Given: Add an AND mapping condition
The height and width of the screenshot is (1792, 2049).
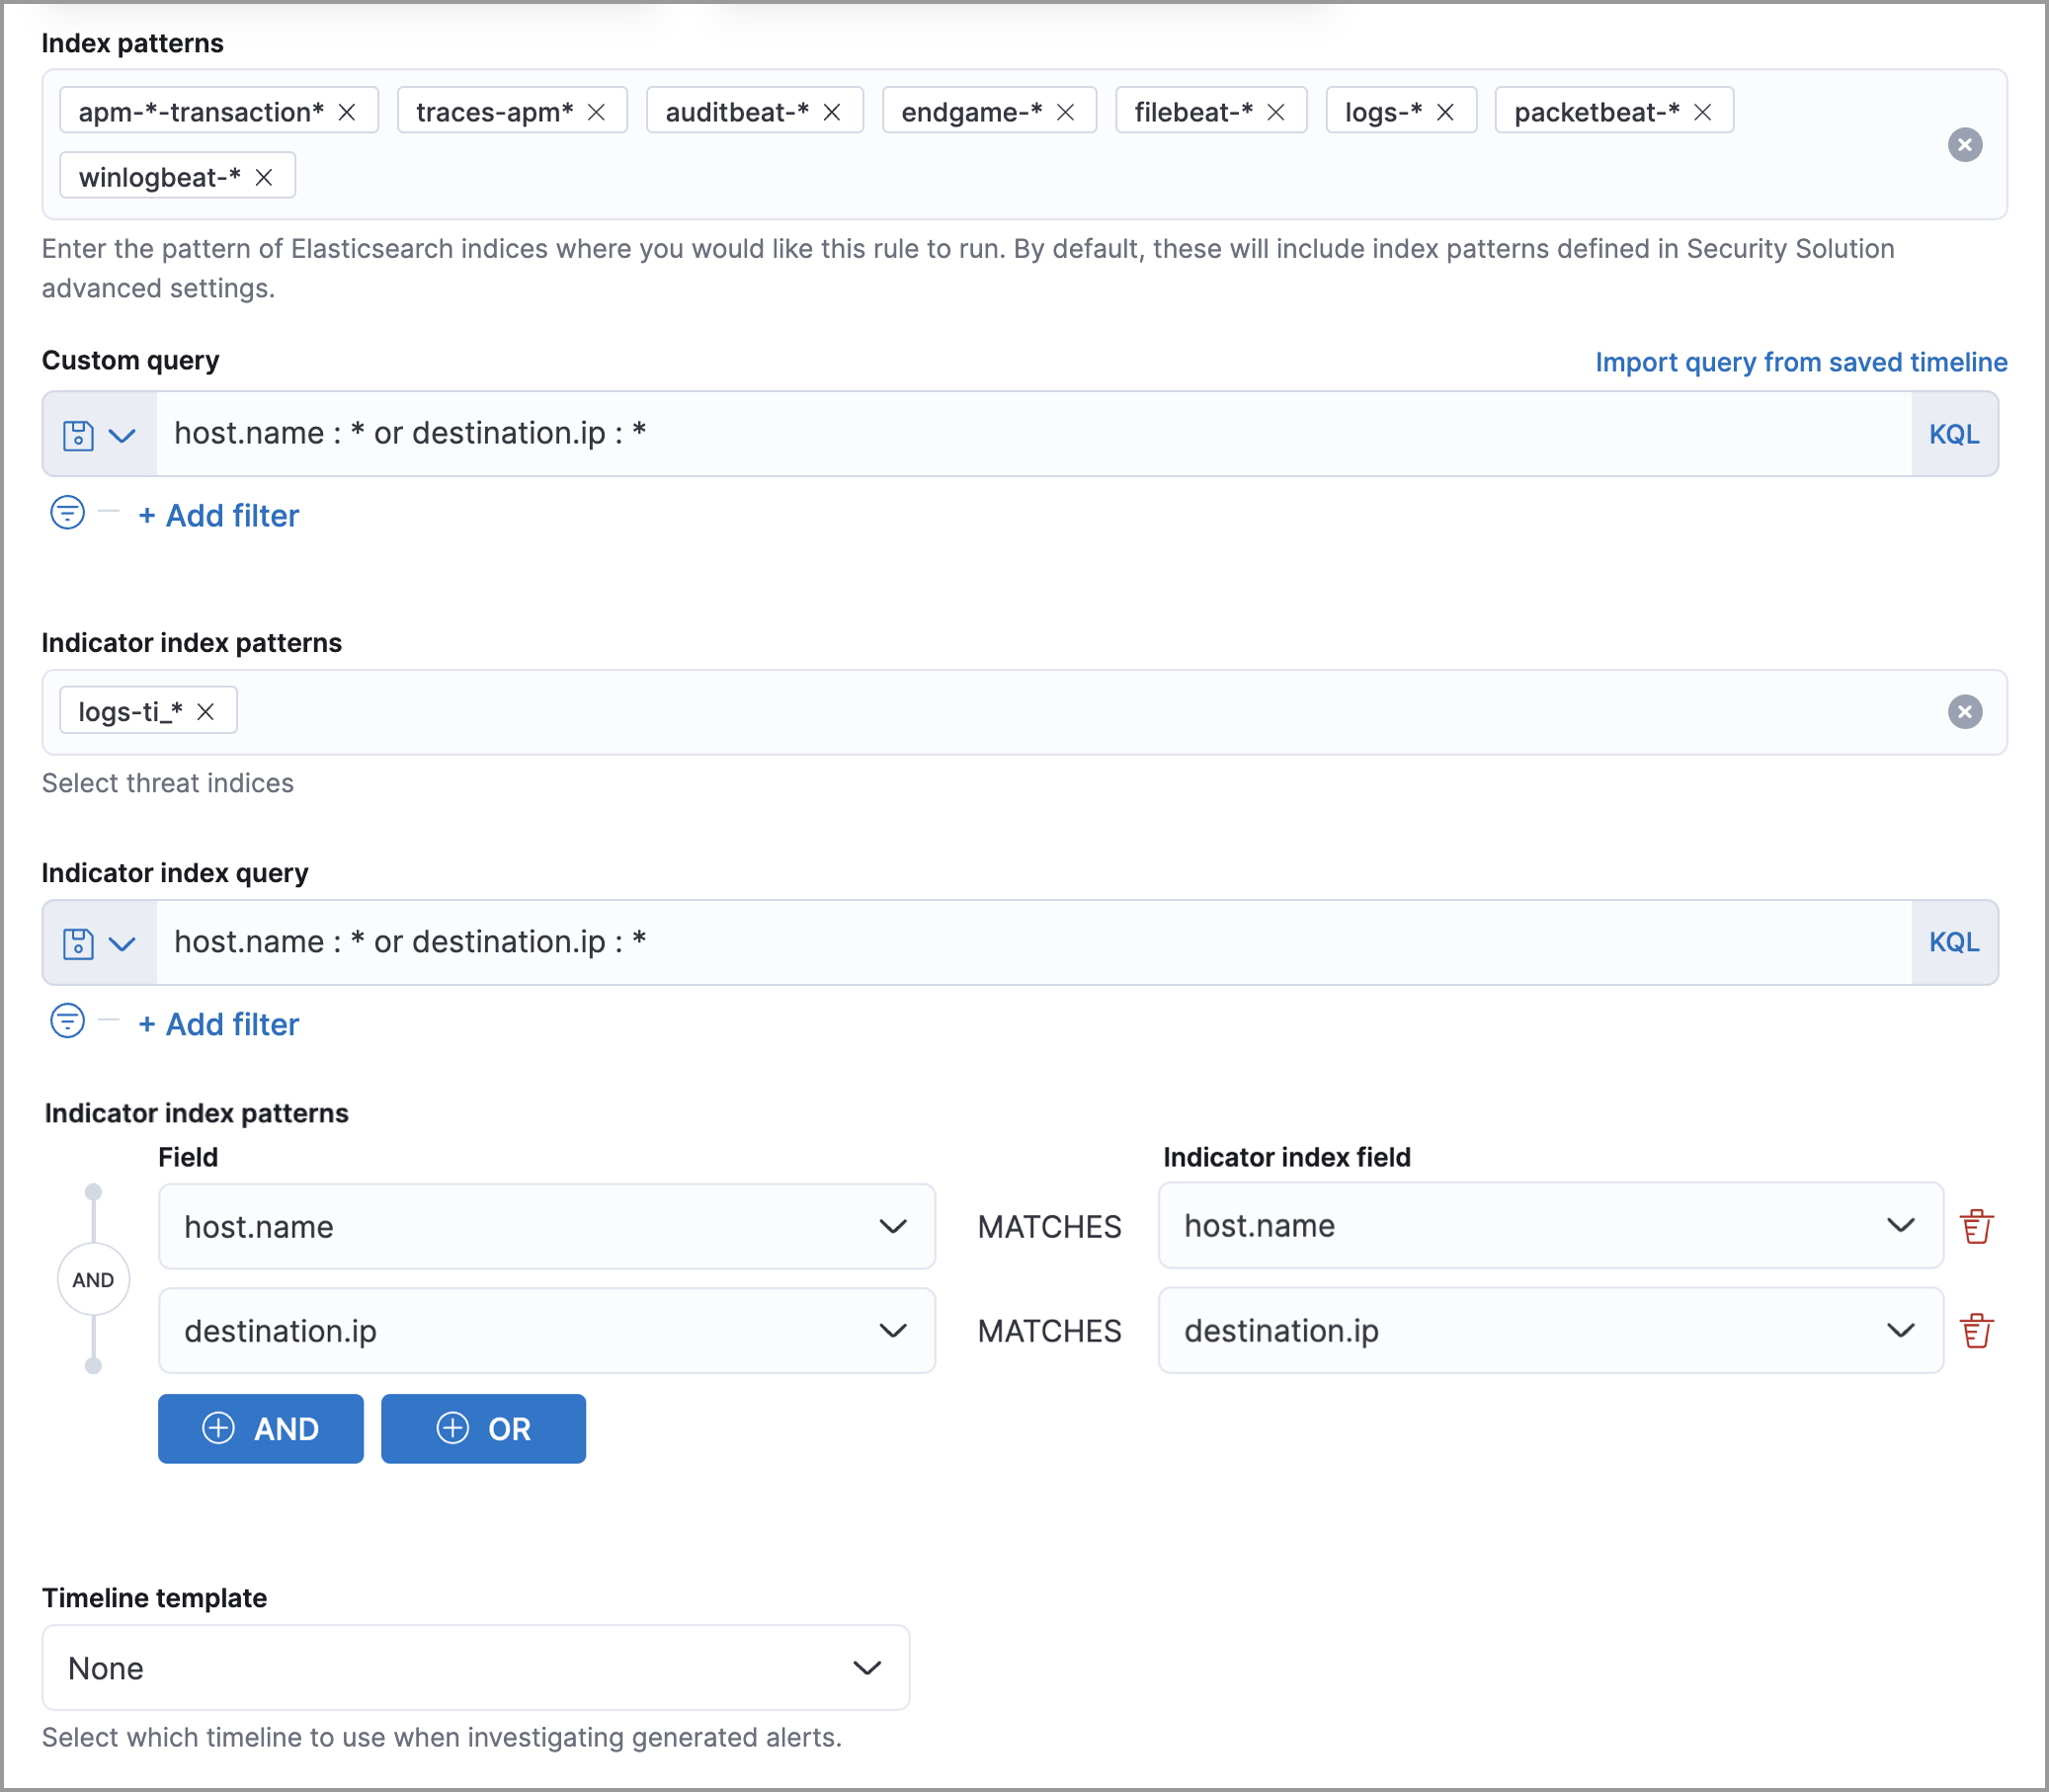Looking at the screenshot, I should tap(260, 1428).
